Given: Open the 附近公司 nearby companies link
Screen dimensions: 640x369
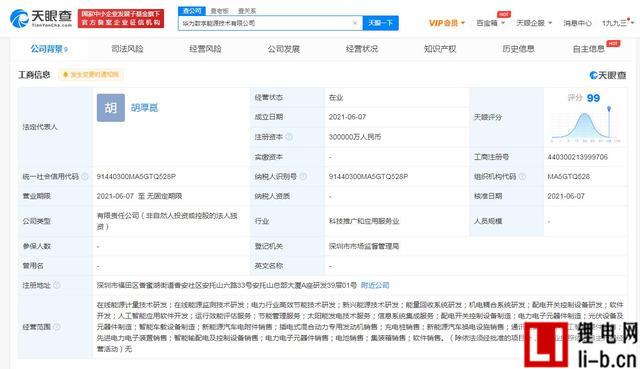Looking at the screenshot, I should (x=375, y=285).
